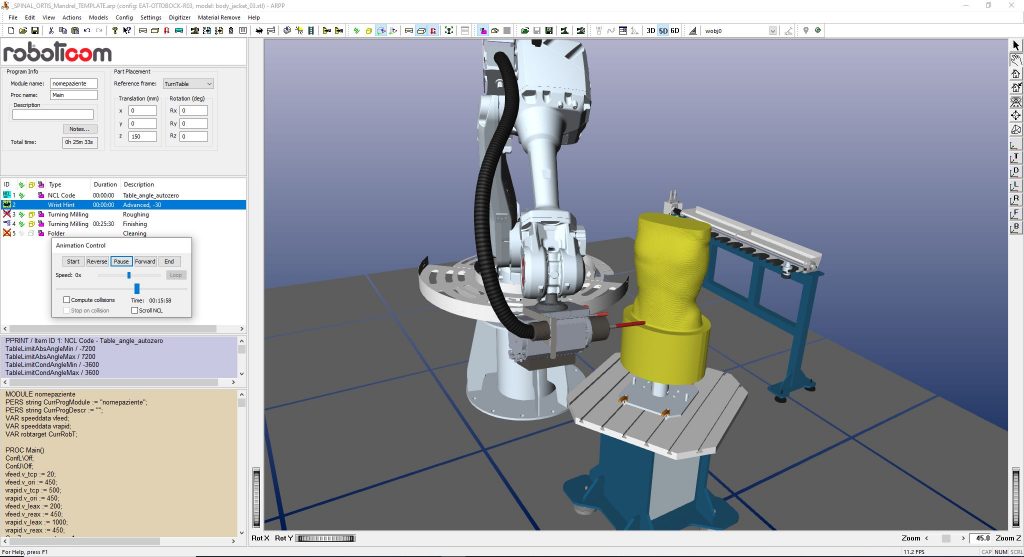Open the Digitizer menu
Viewport: 1024px width, 557px height.
pos(179,17)
